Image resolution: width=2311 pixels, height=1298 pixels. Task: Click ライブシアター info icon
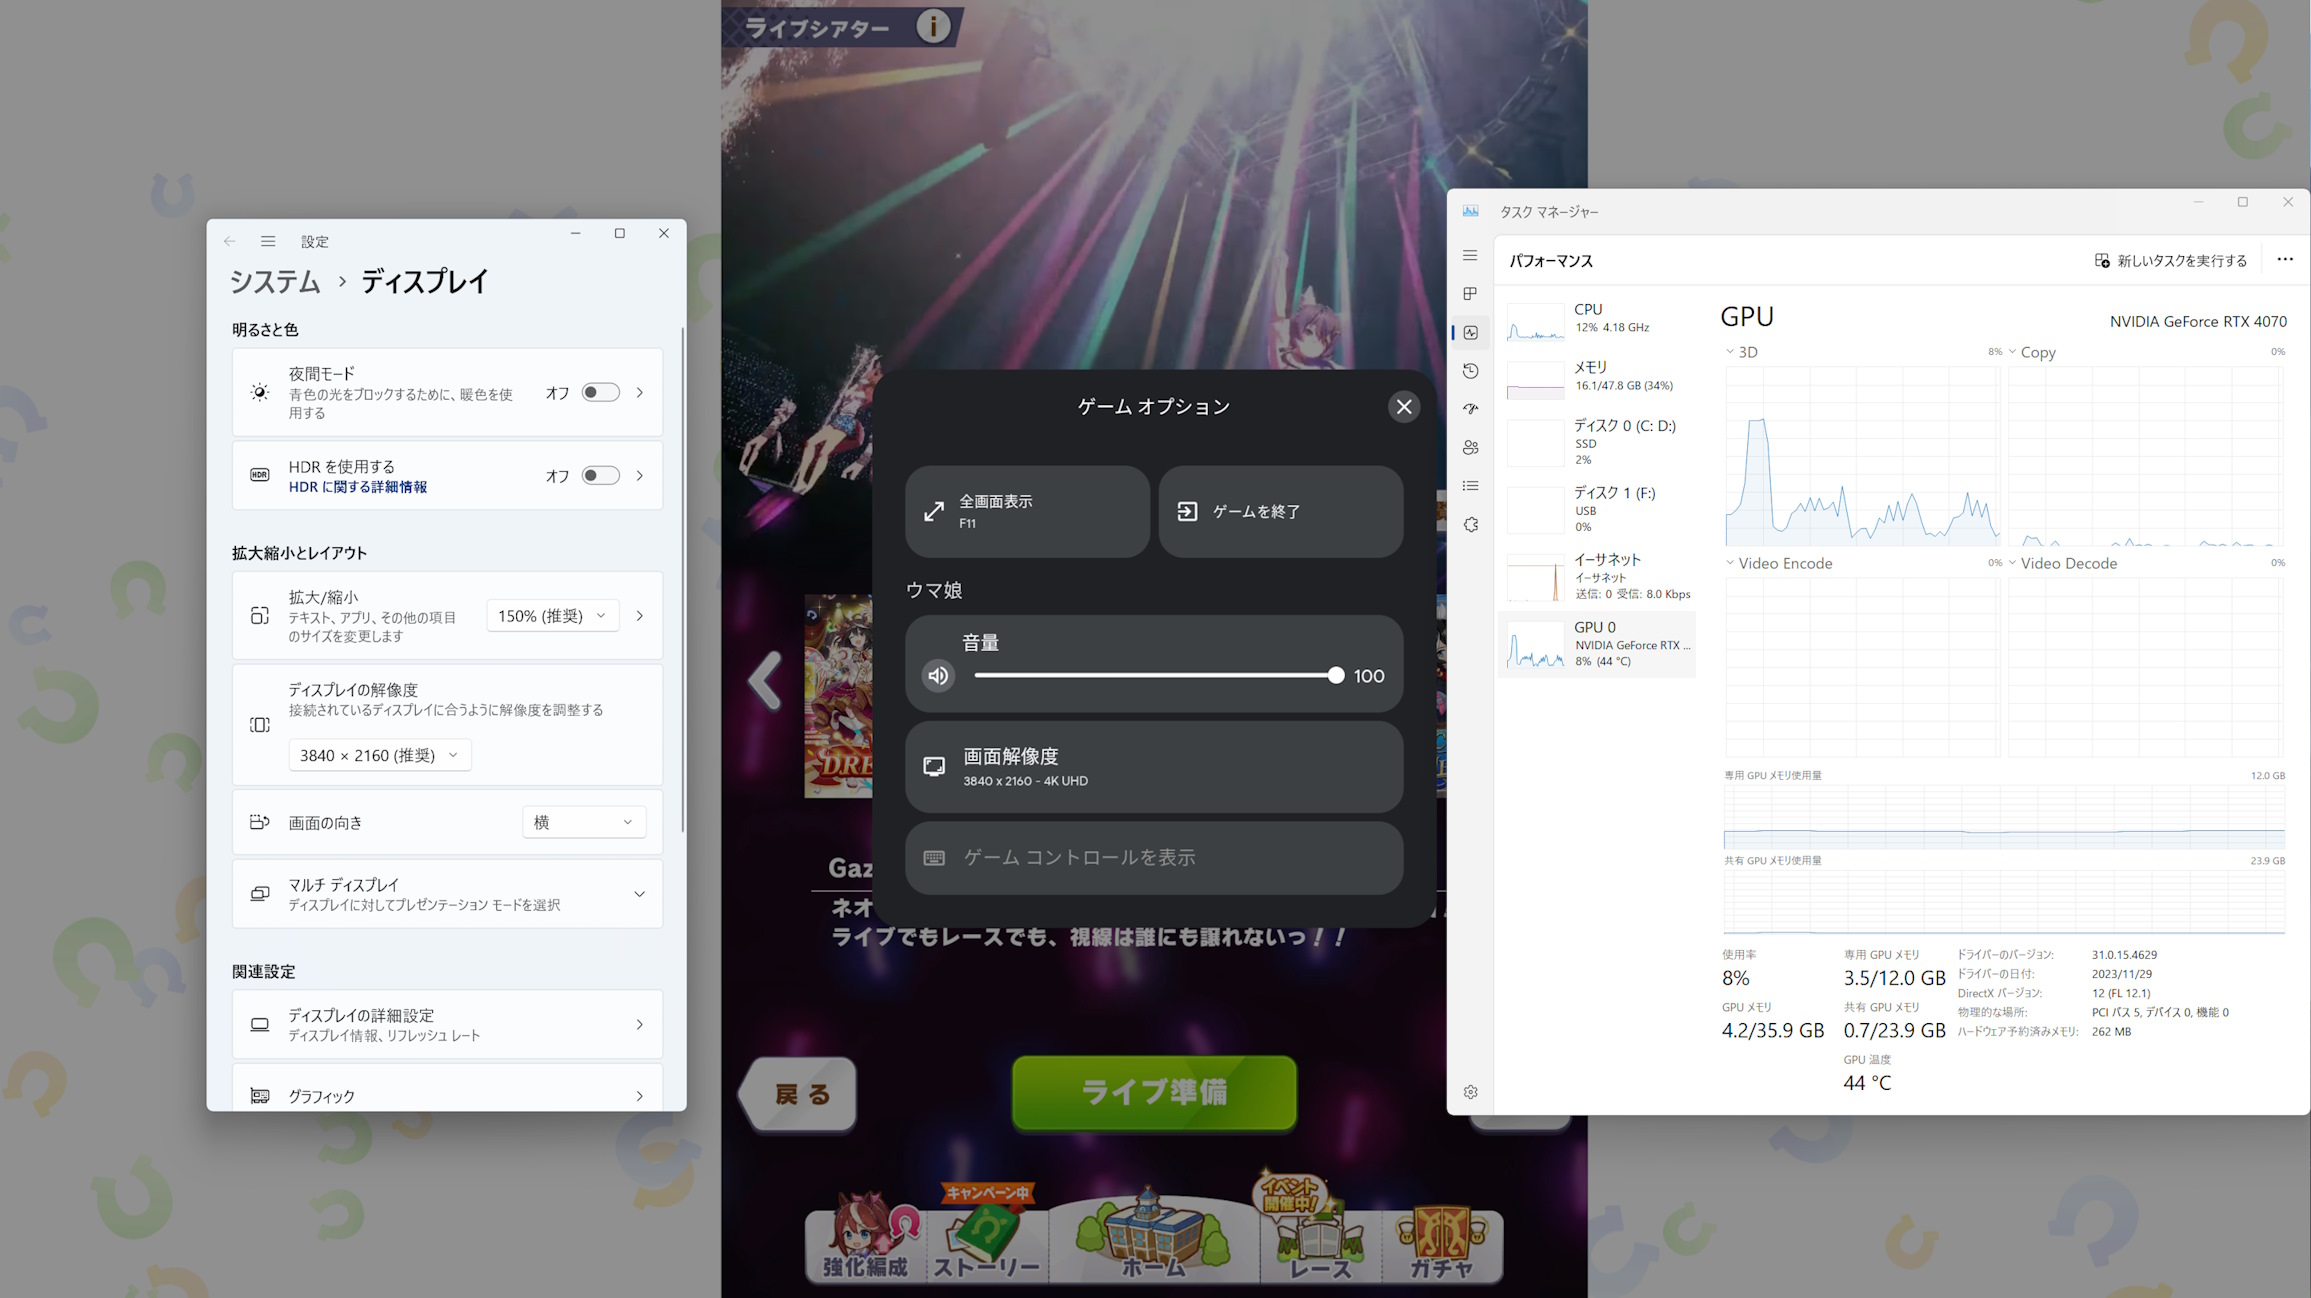tap(933, 26)
